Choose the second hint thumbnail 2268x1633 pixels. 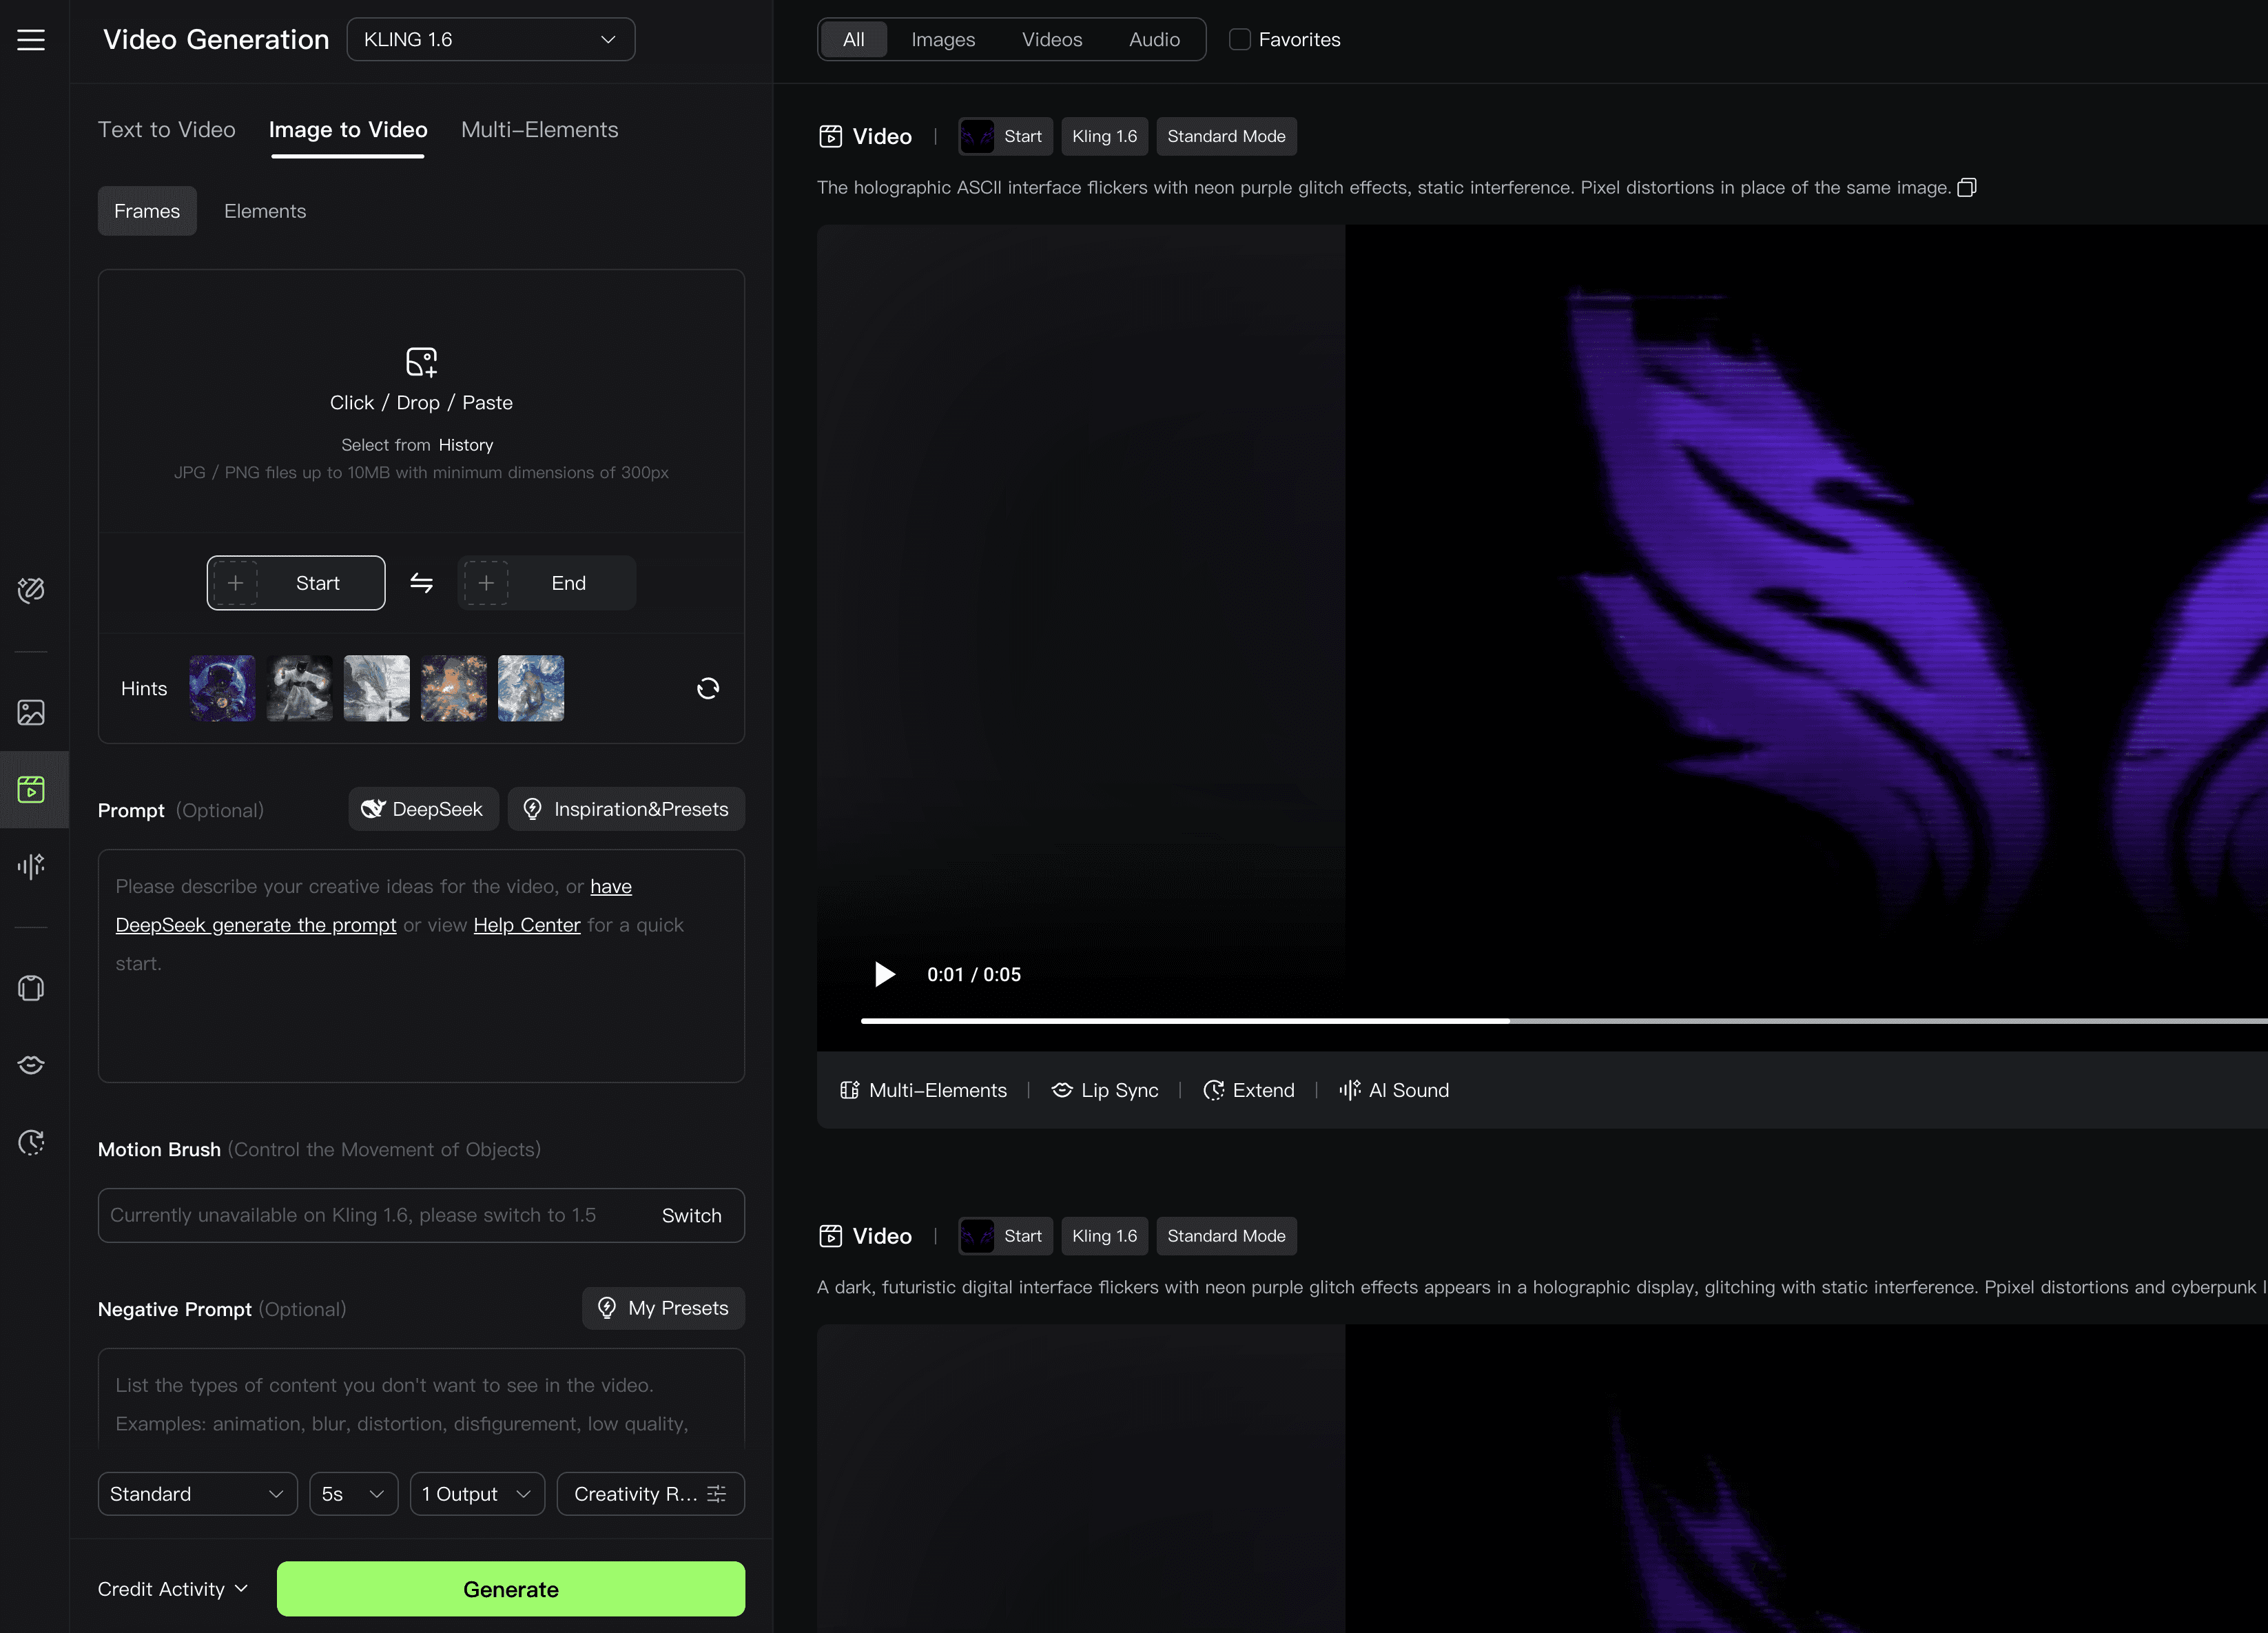pyautogui.click(x=300, y=688)
